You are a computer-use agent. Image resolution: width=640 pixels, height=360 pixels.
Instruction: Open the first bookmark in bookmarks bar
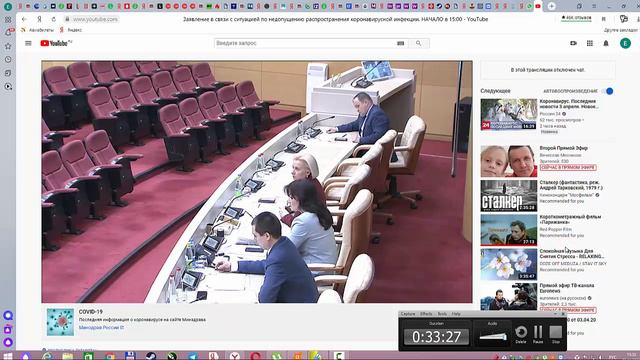37,30
